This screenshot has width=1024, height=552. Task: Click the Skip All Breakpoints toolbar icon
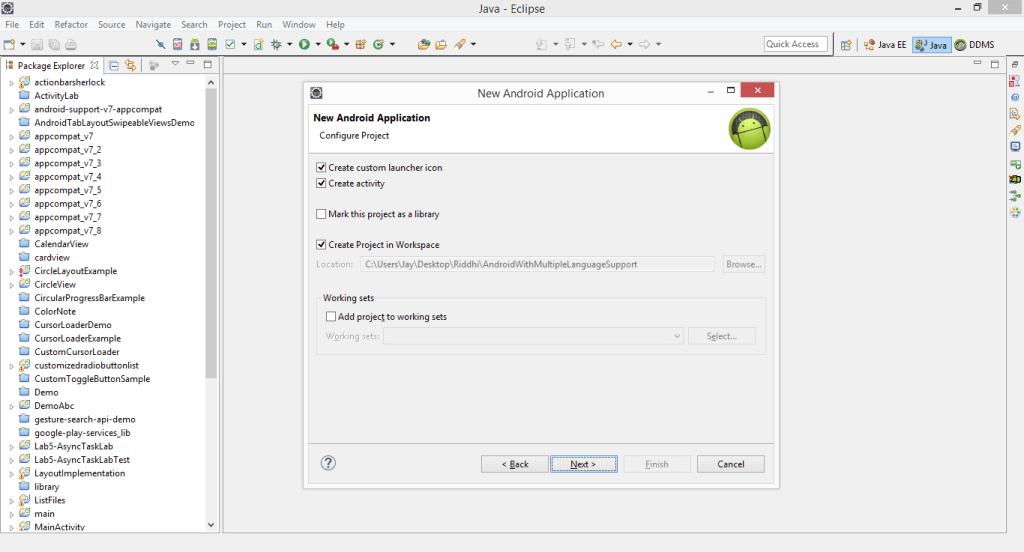click(x=160, y=44)
